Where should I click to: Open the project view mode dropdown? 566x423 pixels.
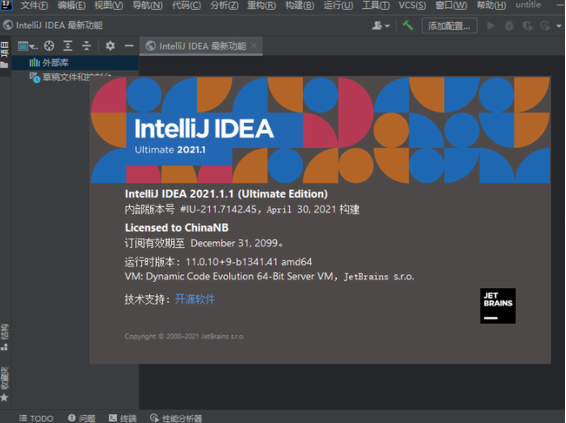[x=28, y=46]
